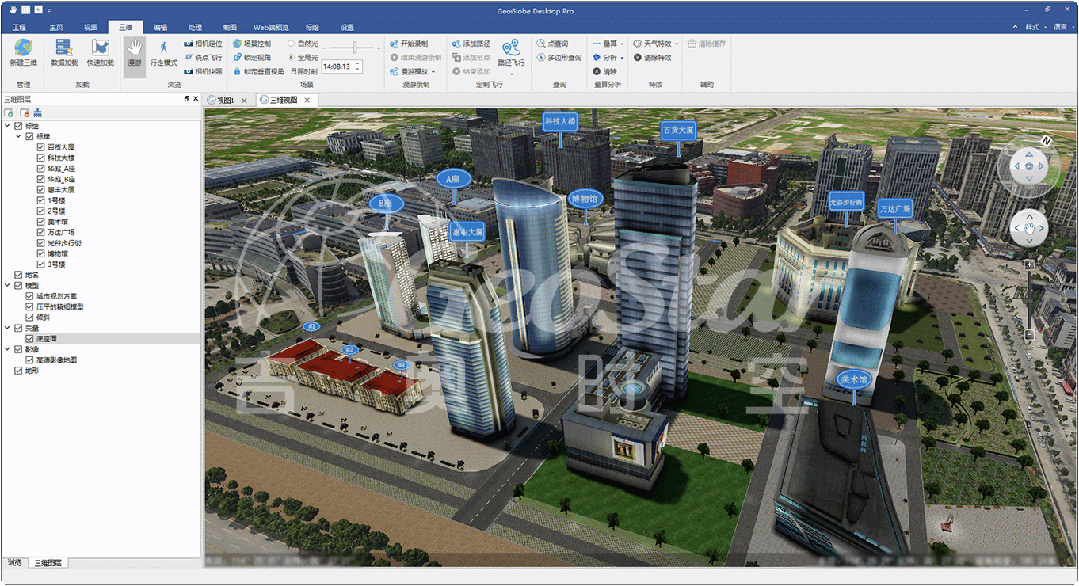Viewport: 1079px width, 586px height.
Task: Toggle the 博物馆 layer checkbox
Action: click(x=41, y=254)
